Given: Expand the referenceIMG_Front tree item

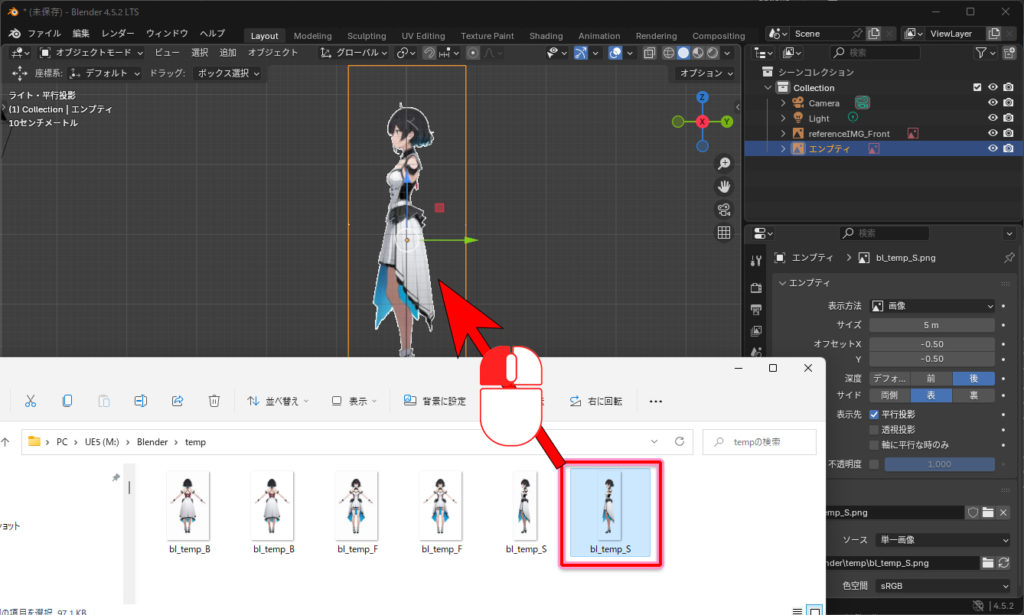Looking at the screenshot, I should click(x=783, y=133).
